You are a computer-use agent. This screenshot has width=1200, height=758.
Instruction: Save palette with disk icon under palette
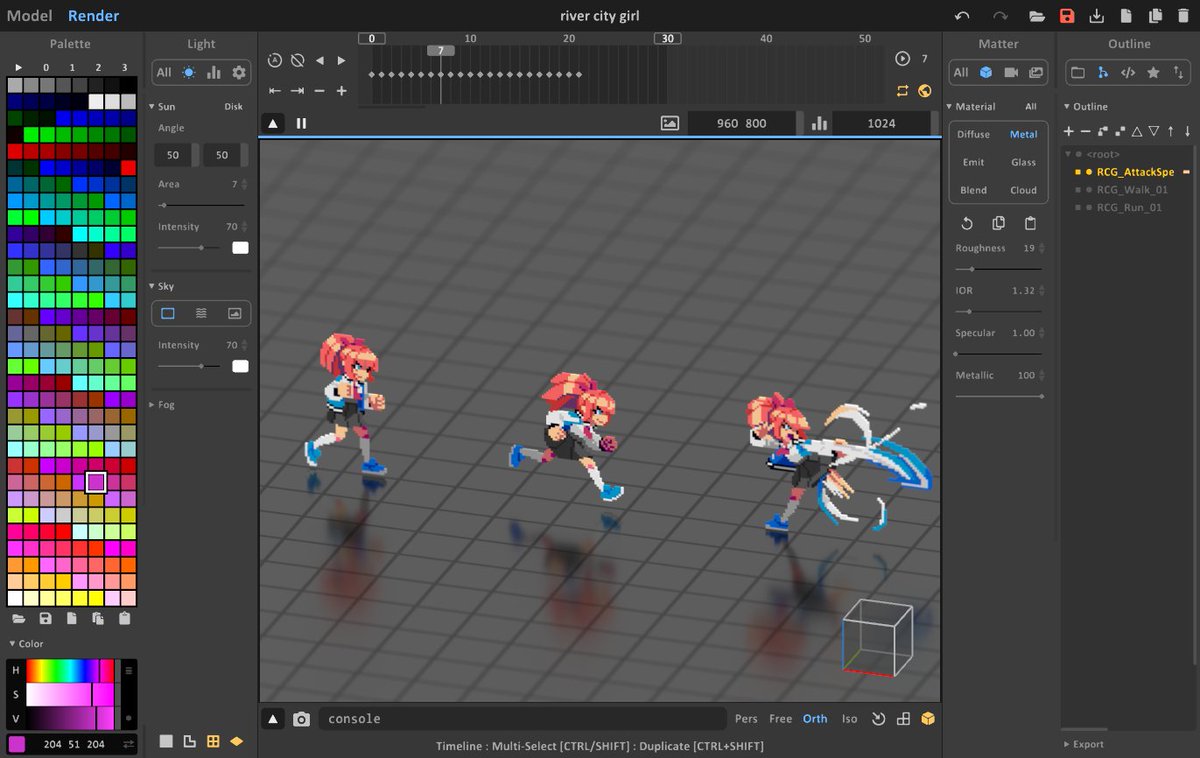(45, 619)
